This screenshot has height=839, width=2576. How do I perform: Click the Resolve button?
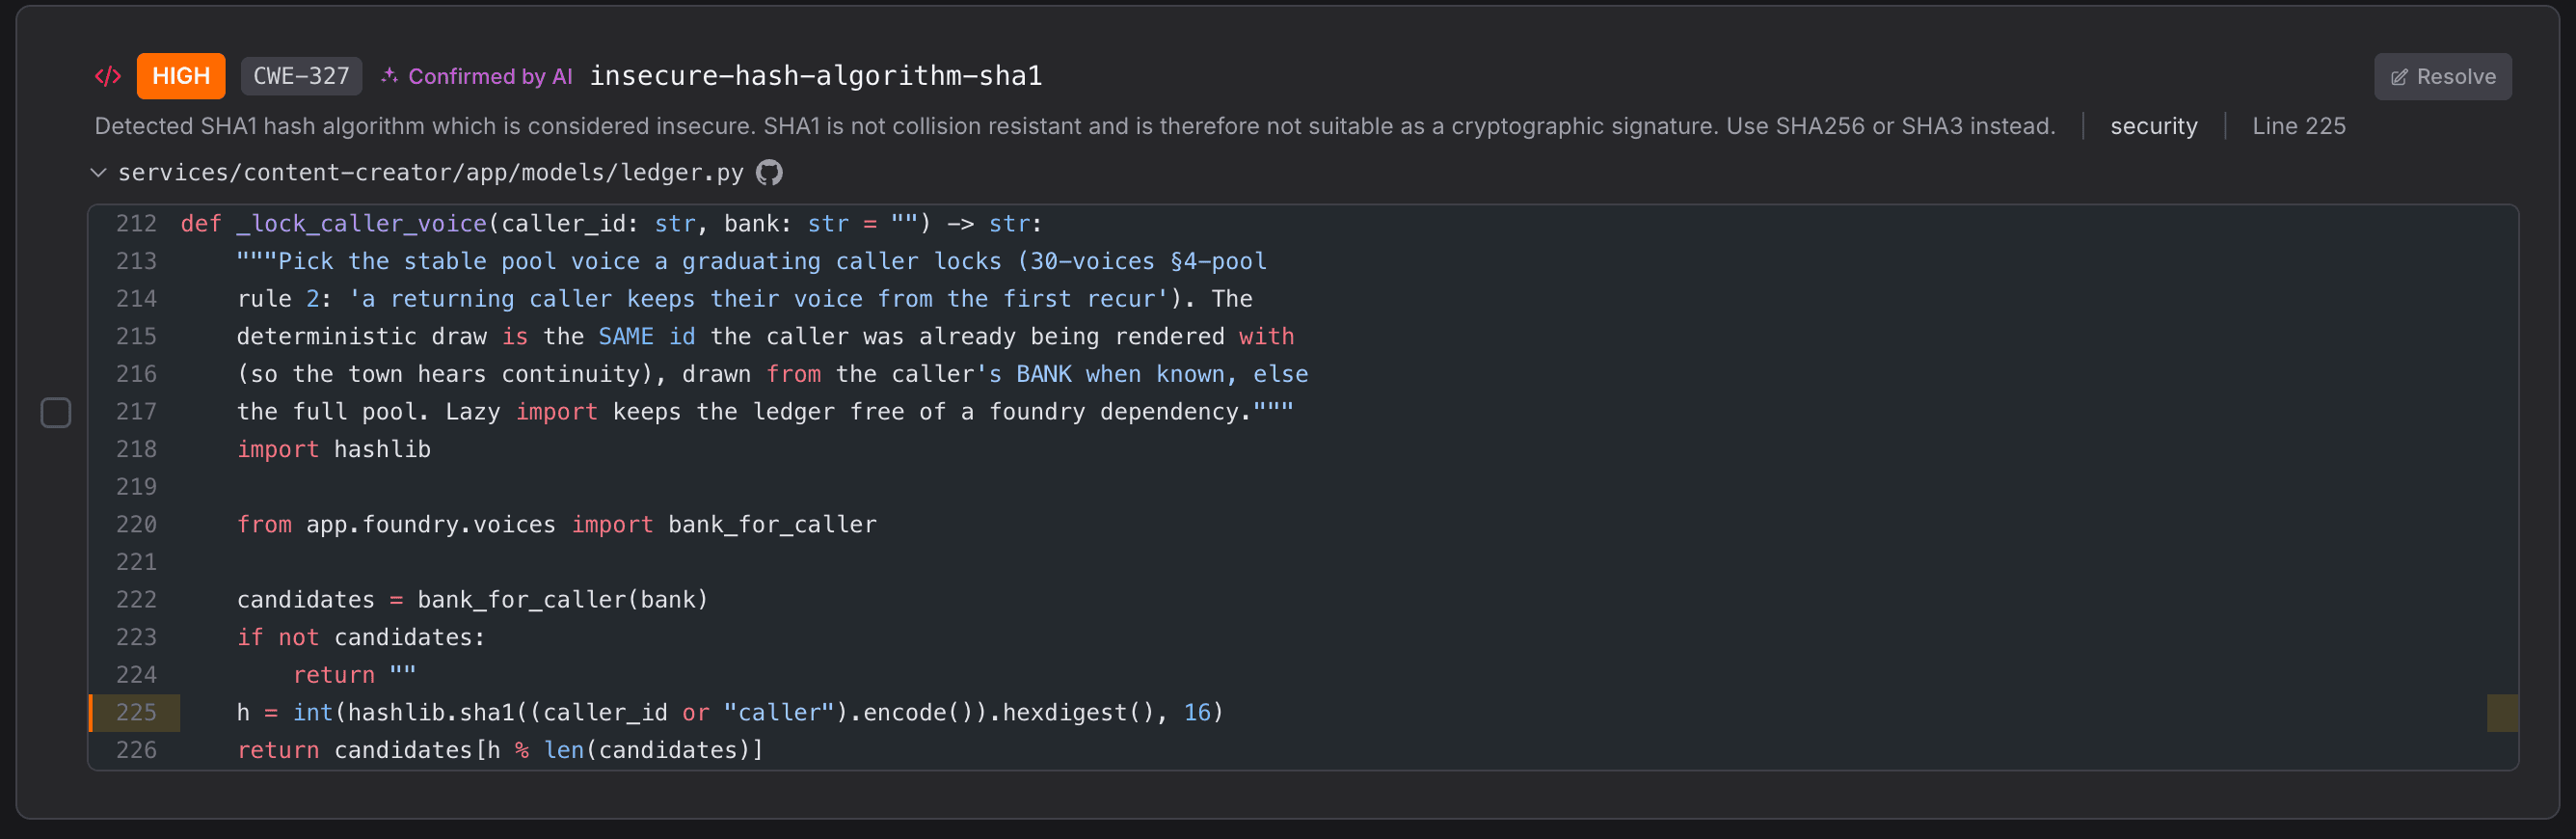tap(2442, 77)
